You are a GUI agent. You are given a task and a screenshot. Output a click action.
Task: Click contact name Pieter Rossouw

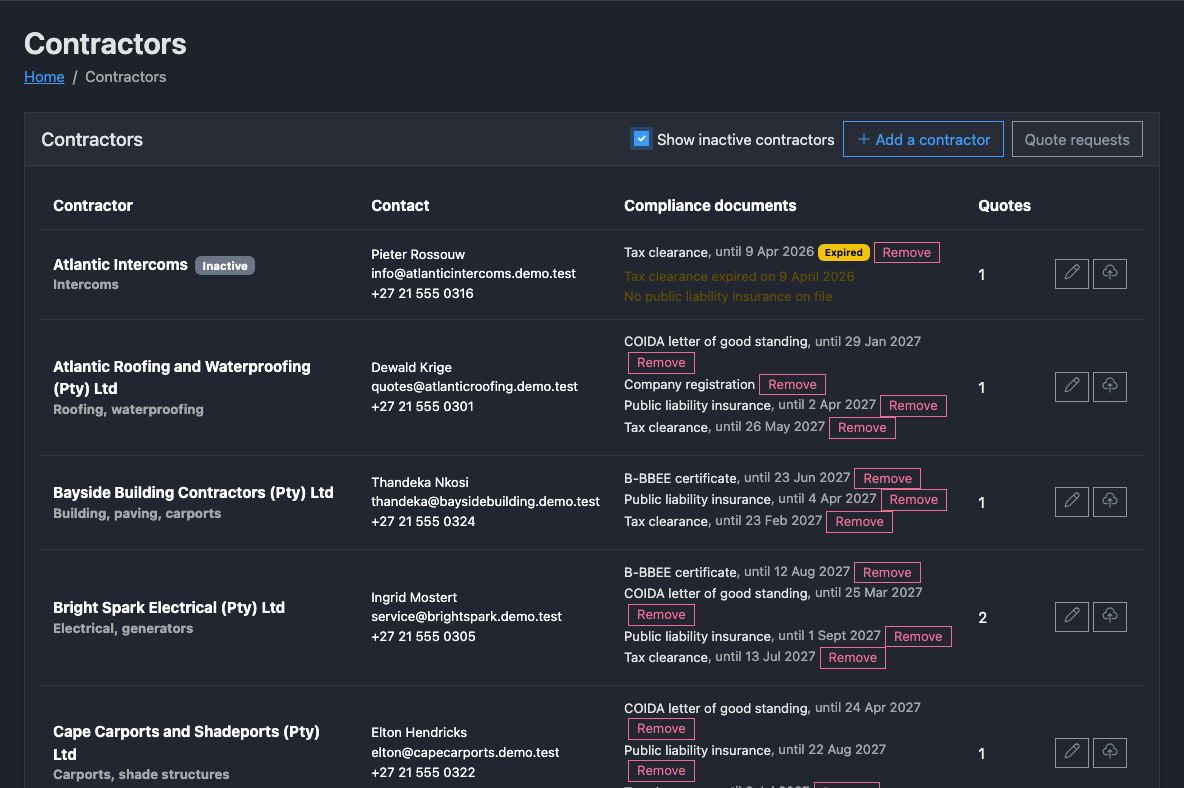tap(418, 254)
